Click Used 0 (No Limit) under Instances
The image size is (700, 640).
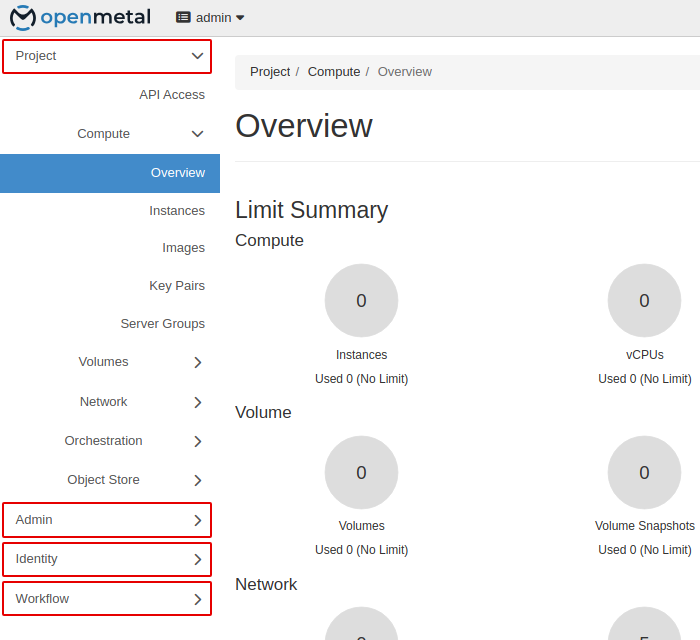(362, 379)
